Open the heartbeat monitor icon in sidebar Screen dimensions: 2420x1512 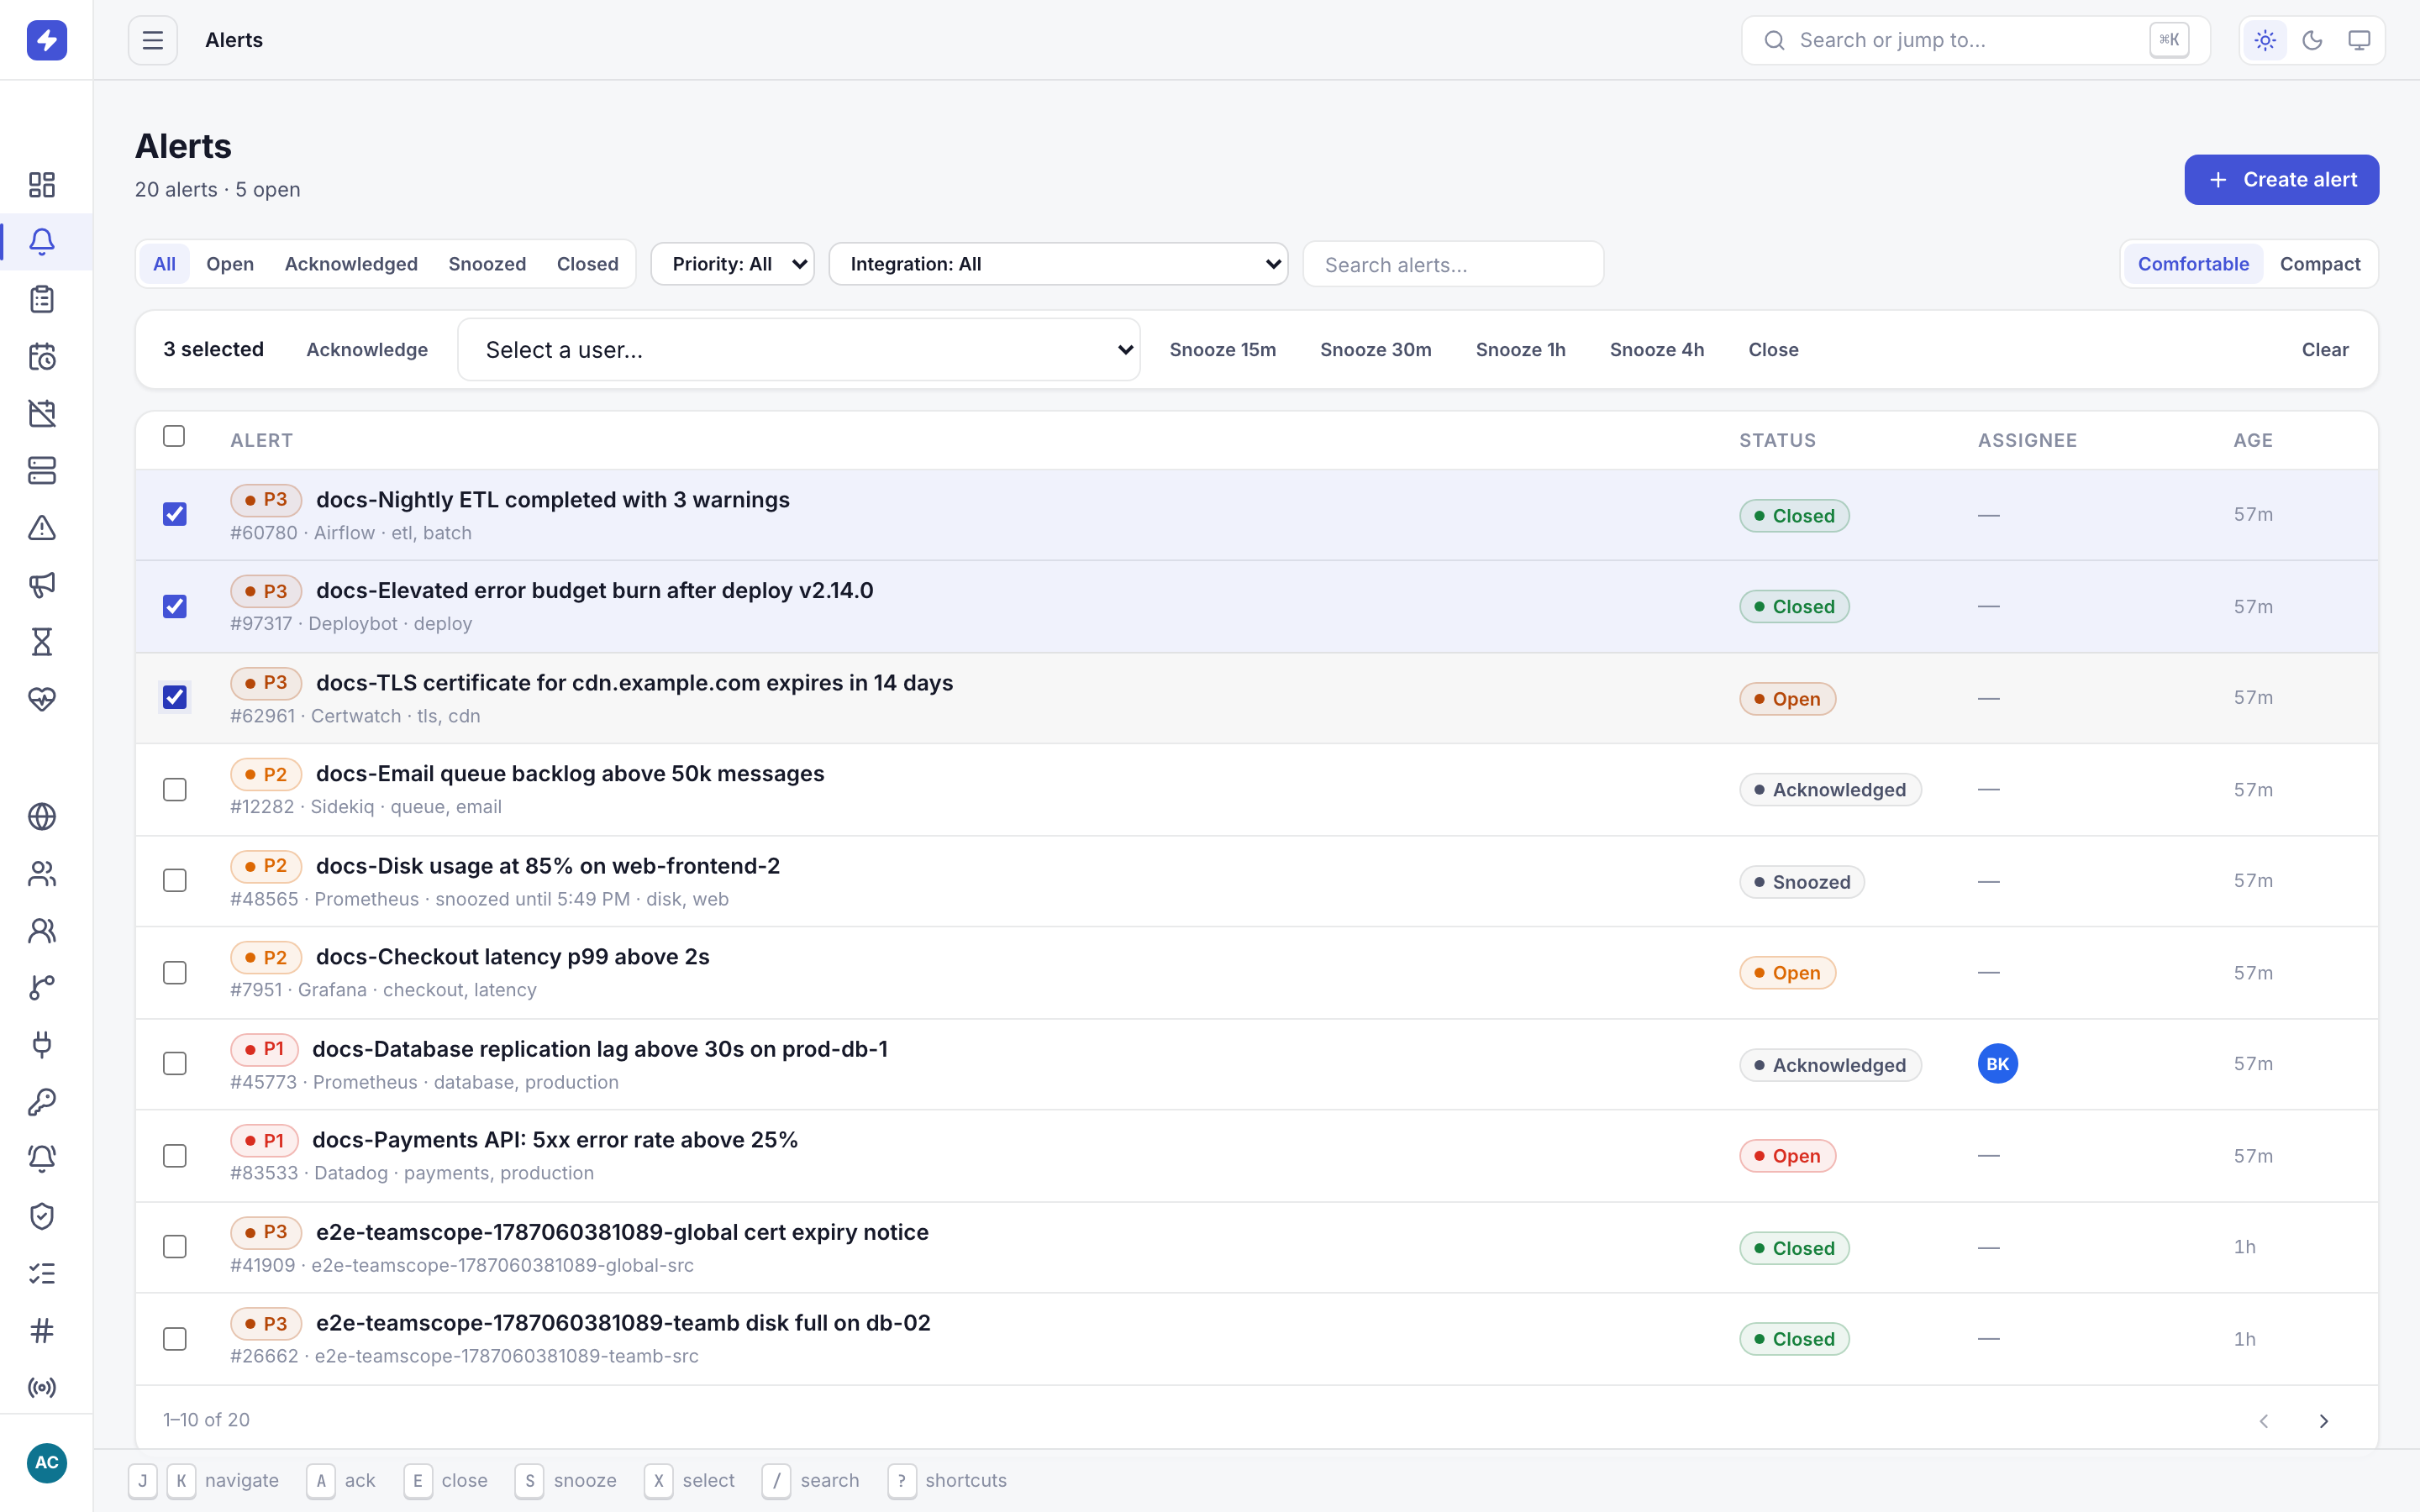(42, 698)
